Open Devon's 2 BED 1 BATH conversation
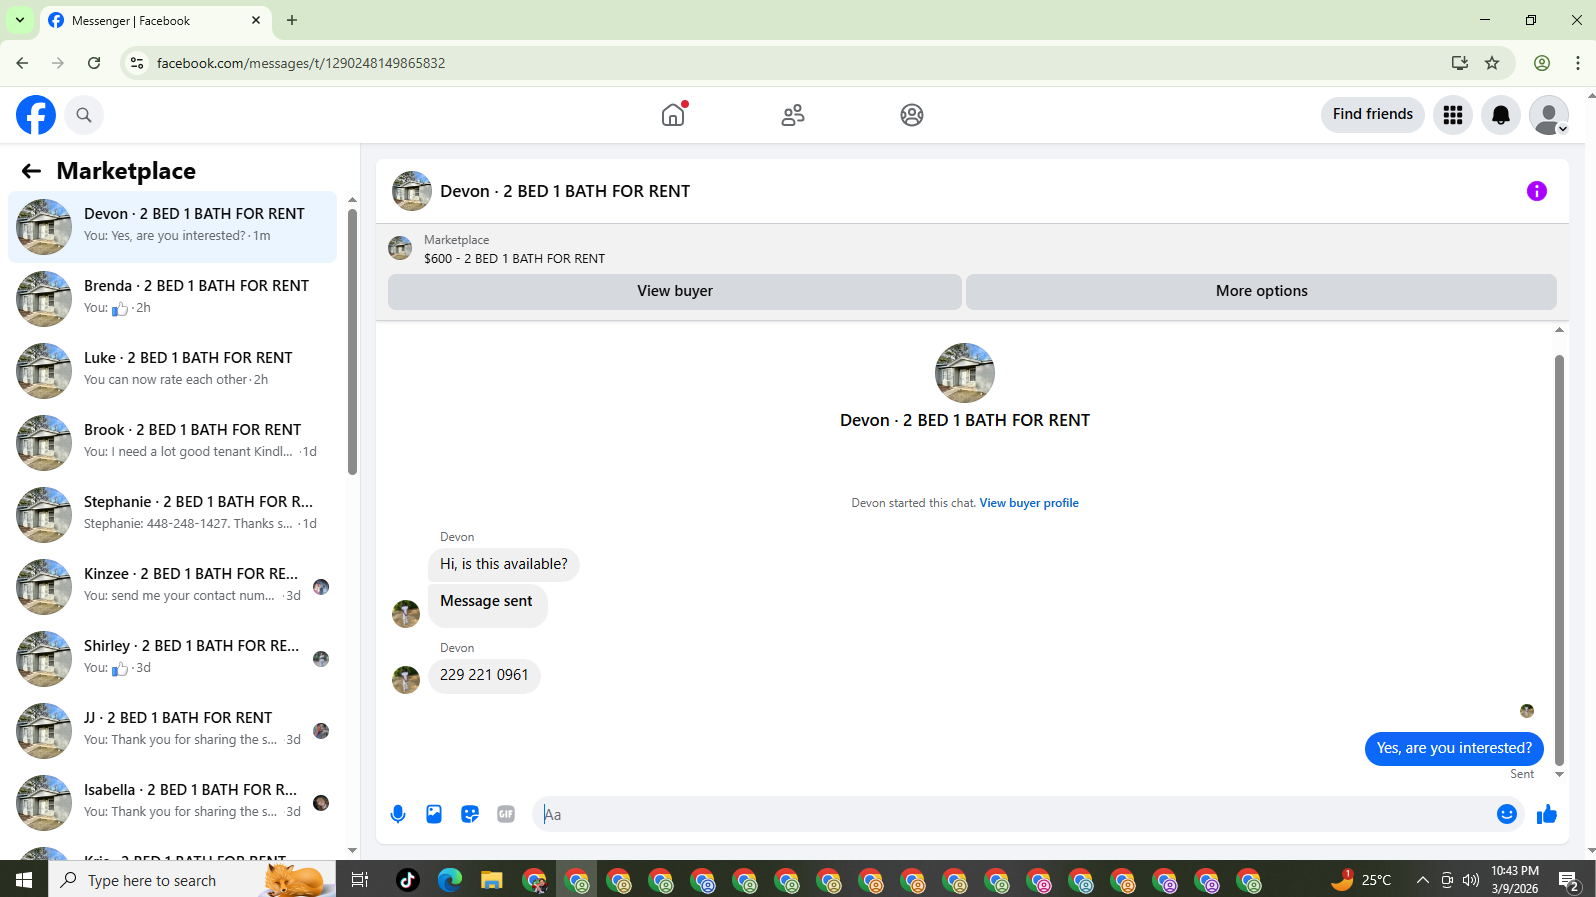 click(172, 227)
